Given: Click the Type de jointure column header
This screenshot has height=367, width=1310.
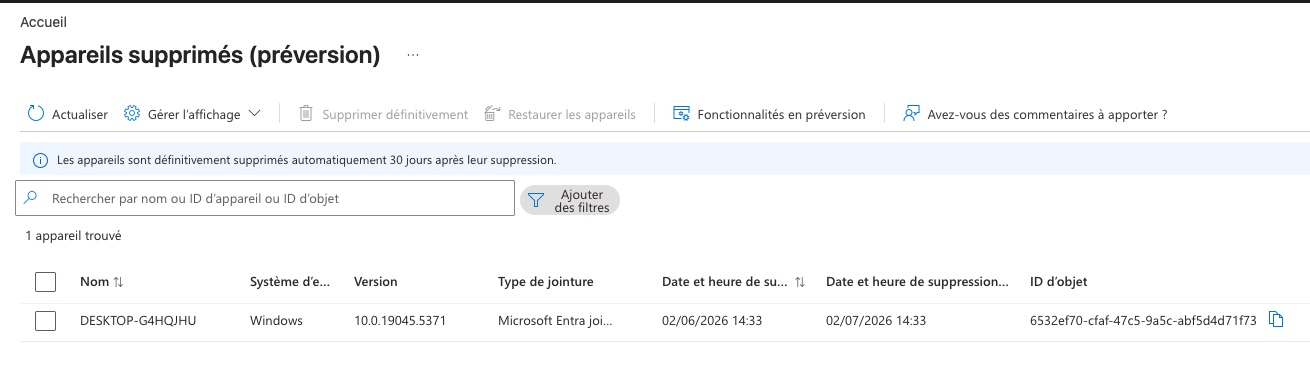Looking at the screenshot, I should tap(546, 282).
